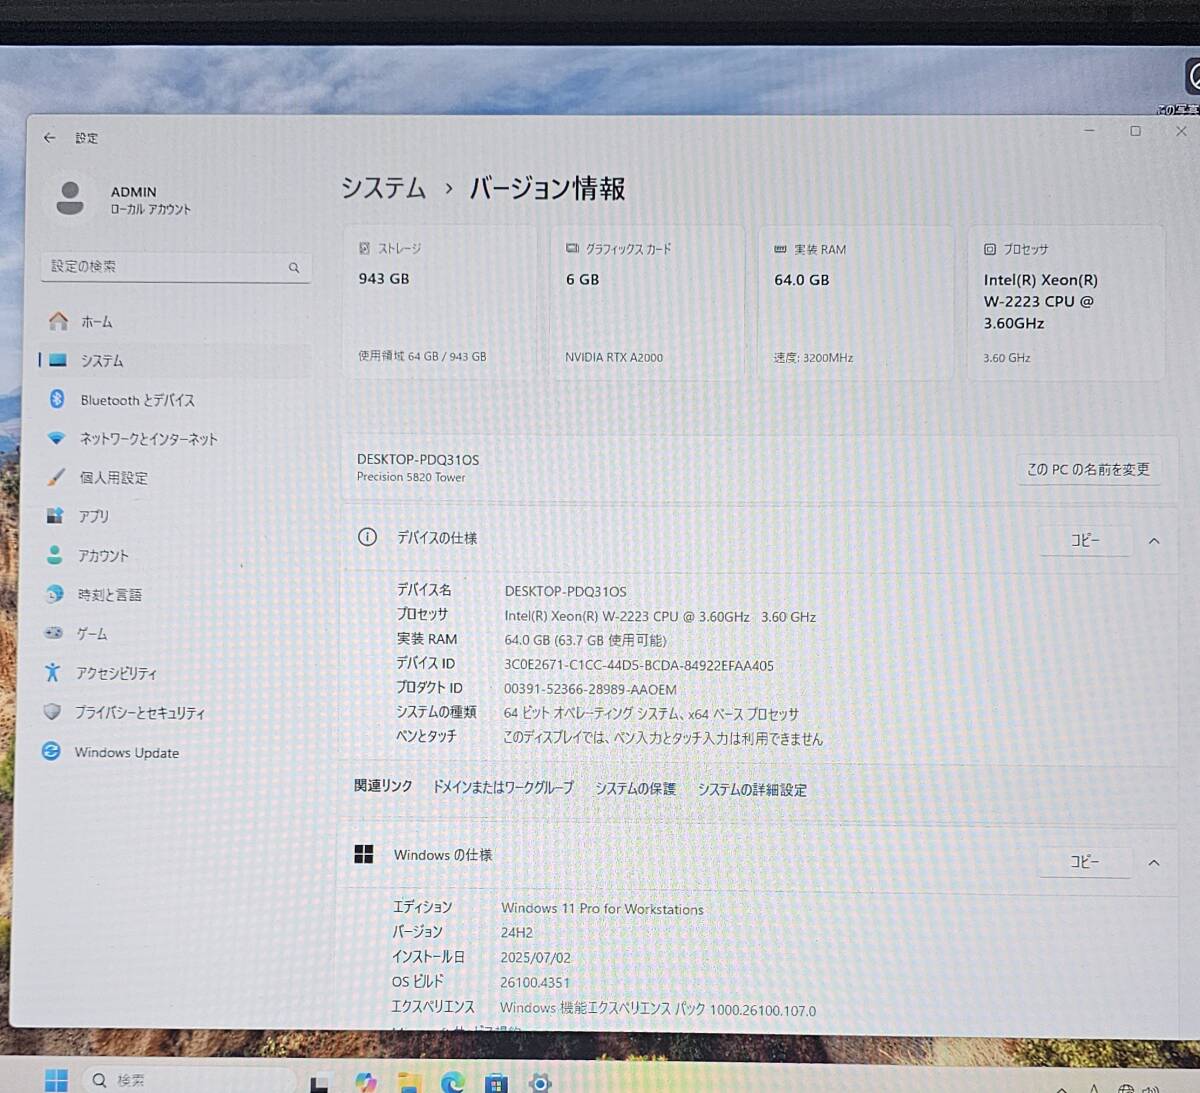Open the Start menu on the taskbar
Screen dimensions: 1200x1093
(57, 1080)
